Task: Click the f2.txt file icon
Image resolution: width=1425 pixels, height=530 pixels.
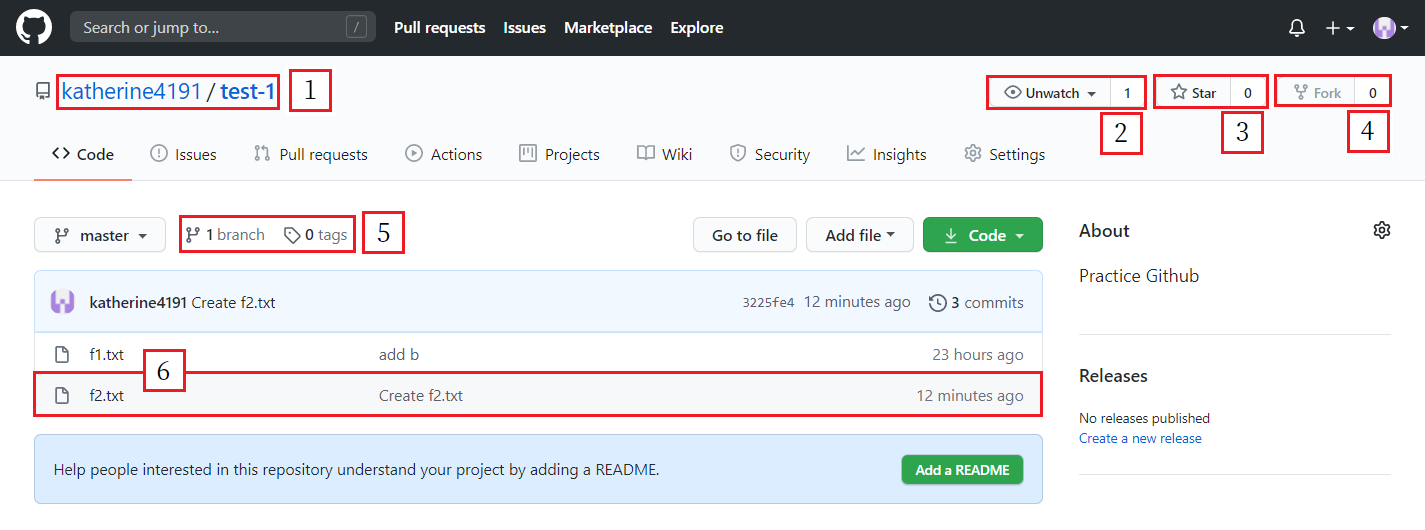Action: click(62, 395)
